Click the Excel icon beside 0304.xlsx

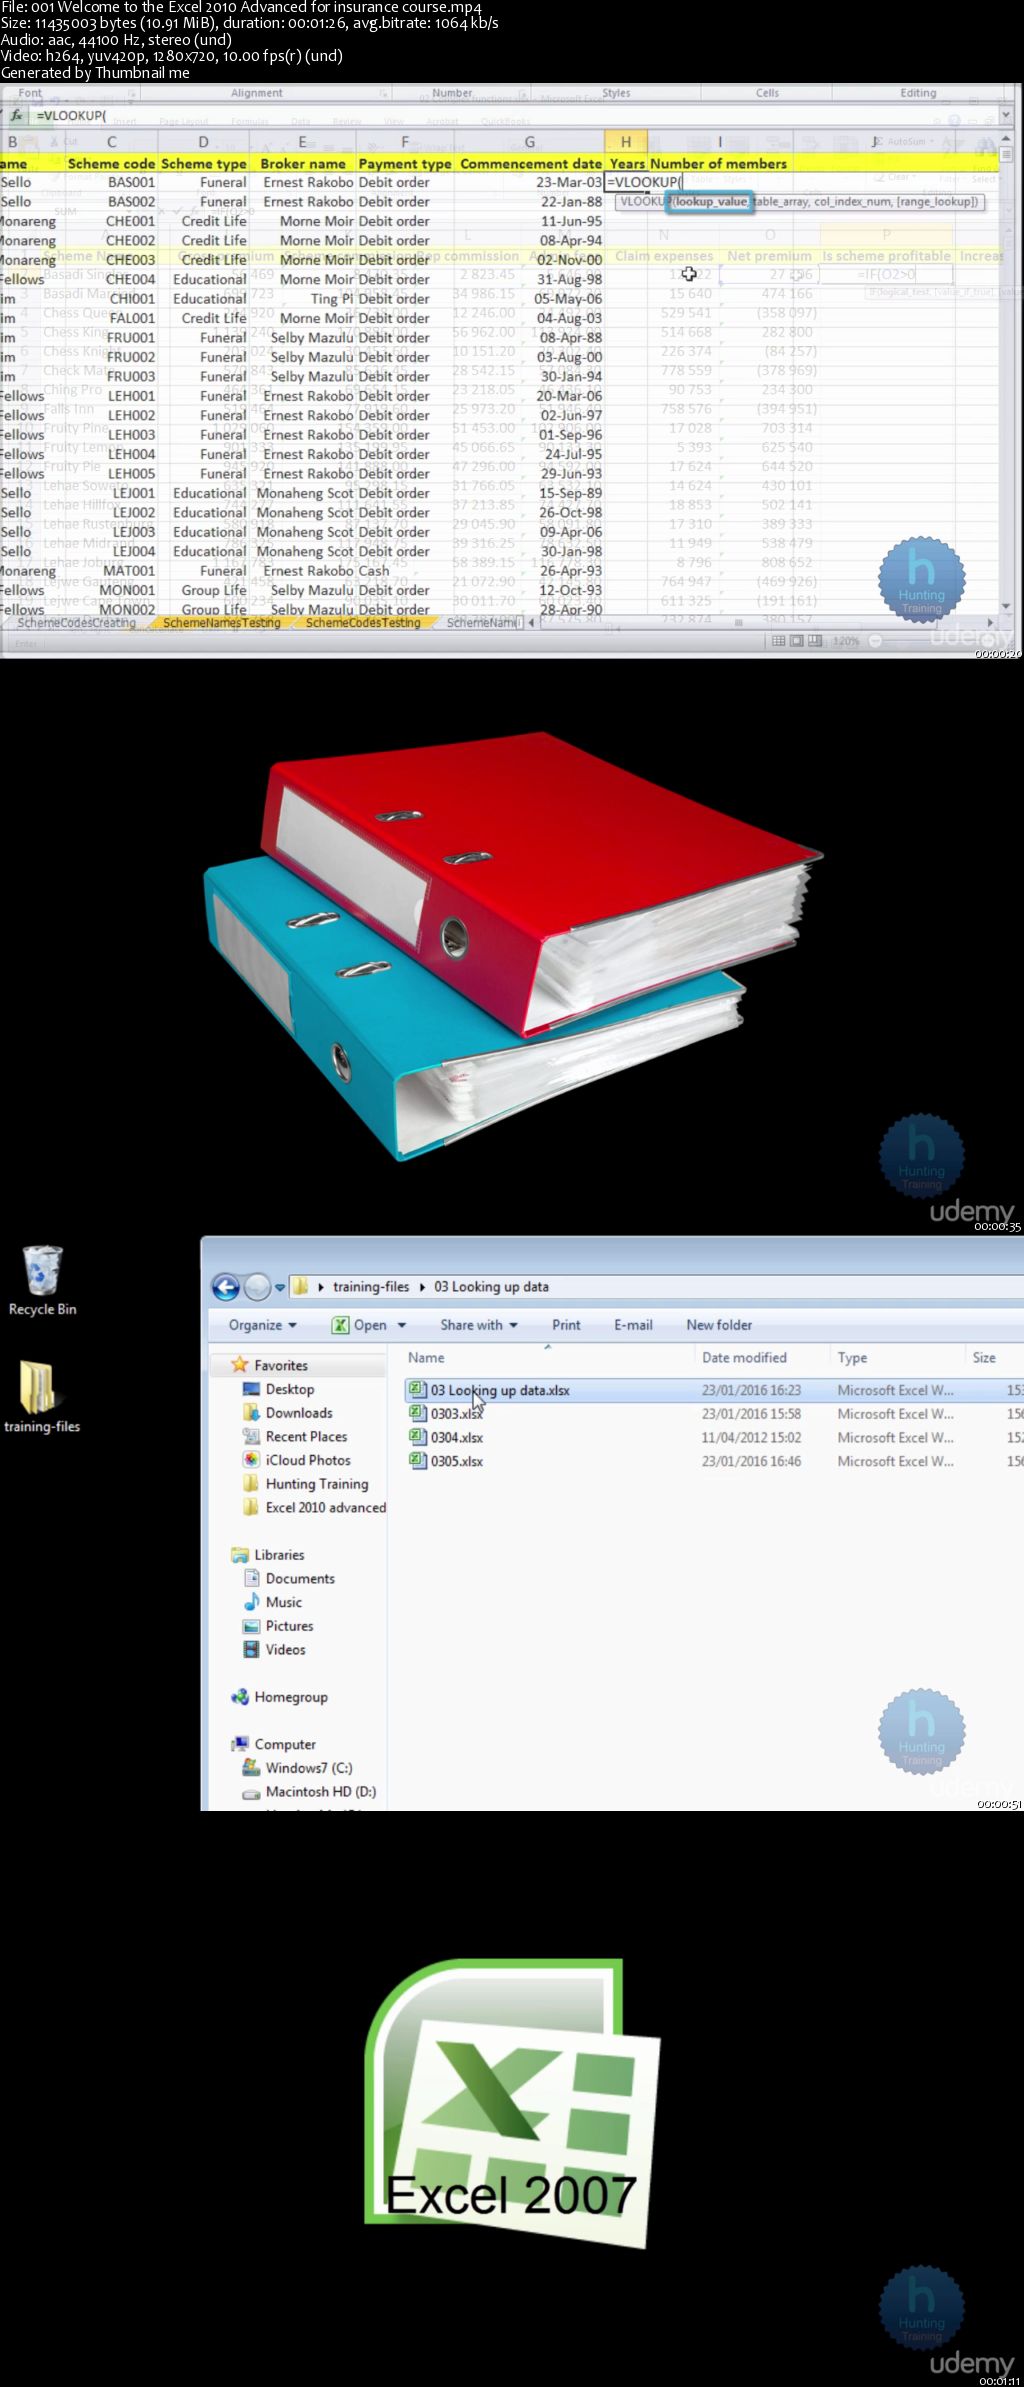click(418, 1437)
